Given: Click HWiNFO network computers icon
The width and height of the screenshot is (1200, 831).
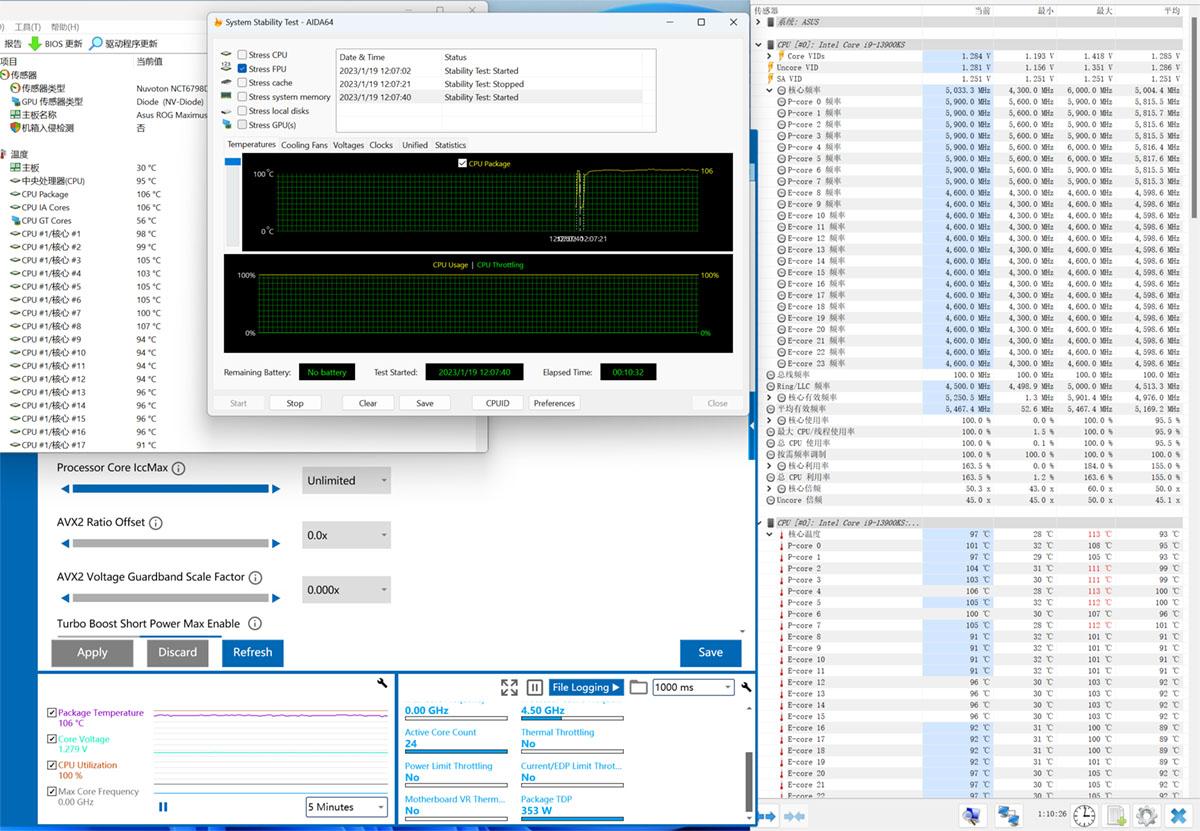Looking at the screenshot, I should (1007, 815).
